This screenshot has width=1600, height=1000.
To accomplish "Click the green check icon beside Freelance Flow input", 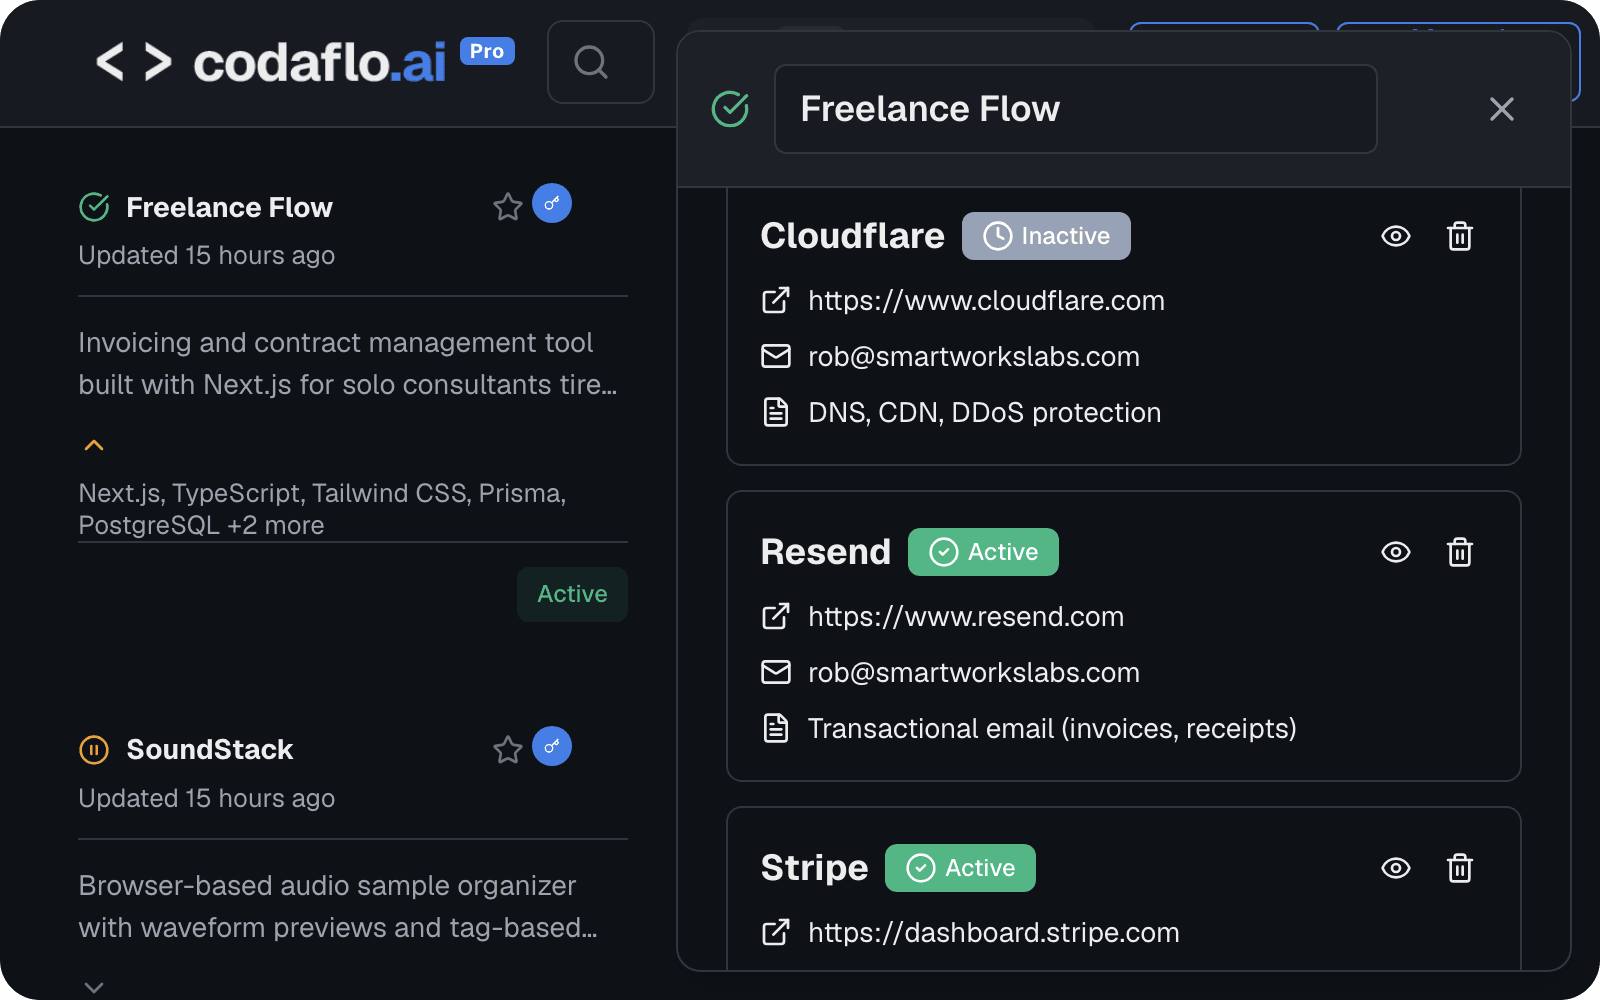I will (x=731, y=108).
